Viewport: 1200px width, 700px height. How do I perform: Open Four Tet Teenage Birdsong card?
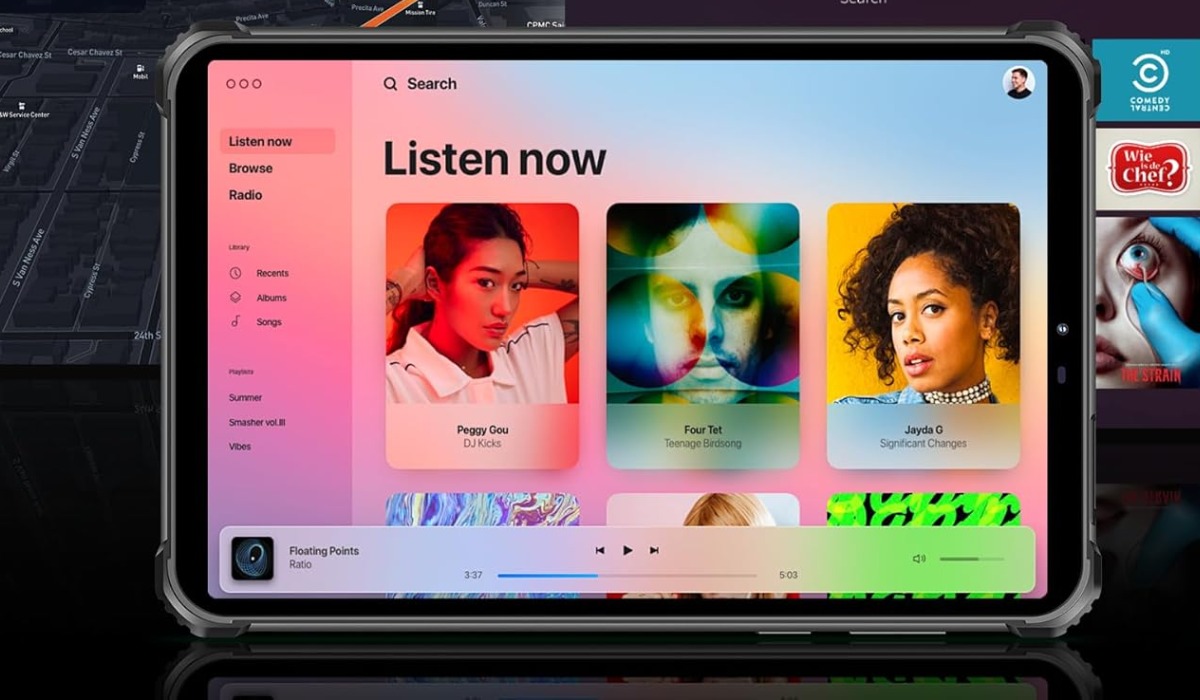[703, 336]
